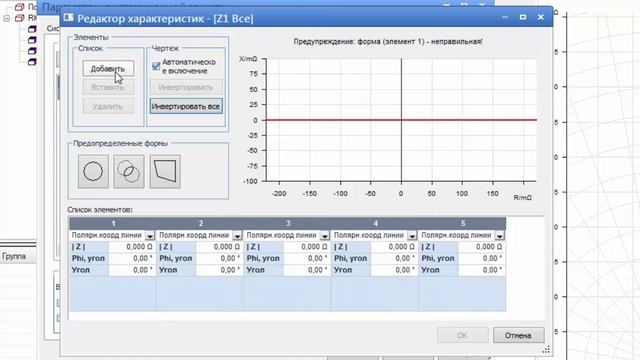The image size is (640, 360).
Task: Click the warning text above the chart
Action: pyautogui.click(x=388, y=42)
